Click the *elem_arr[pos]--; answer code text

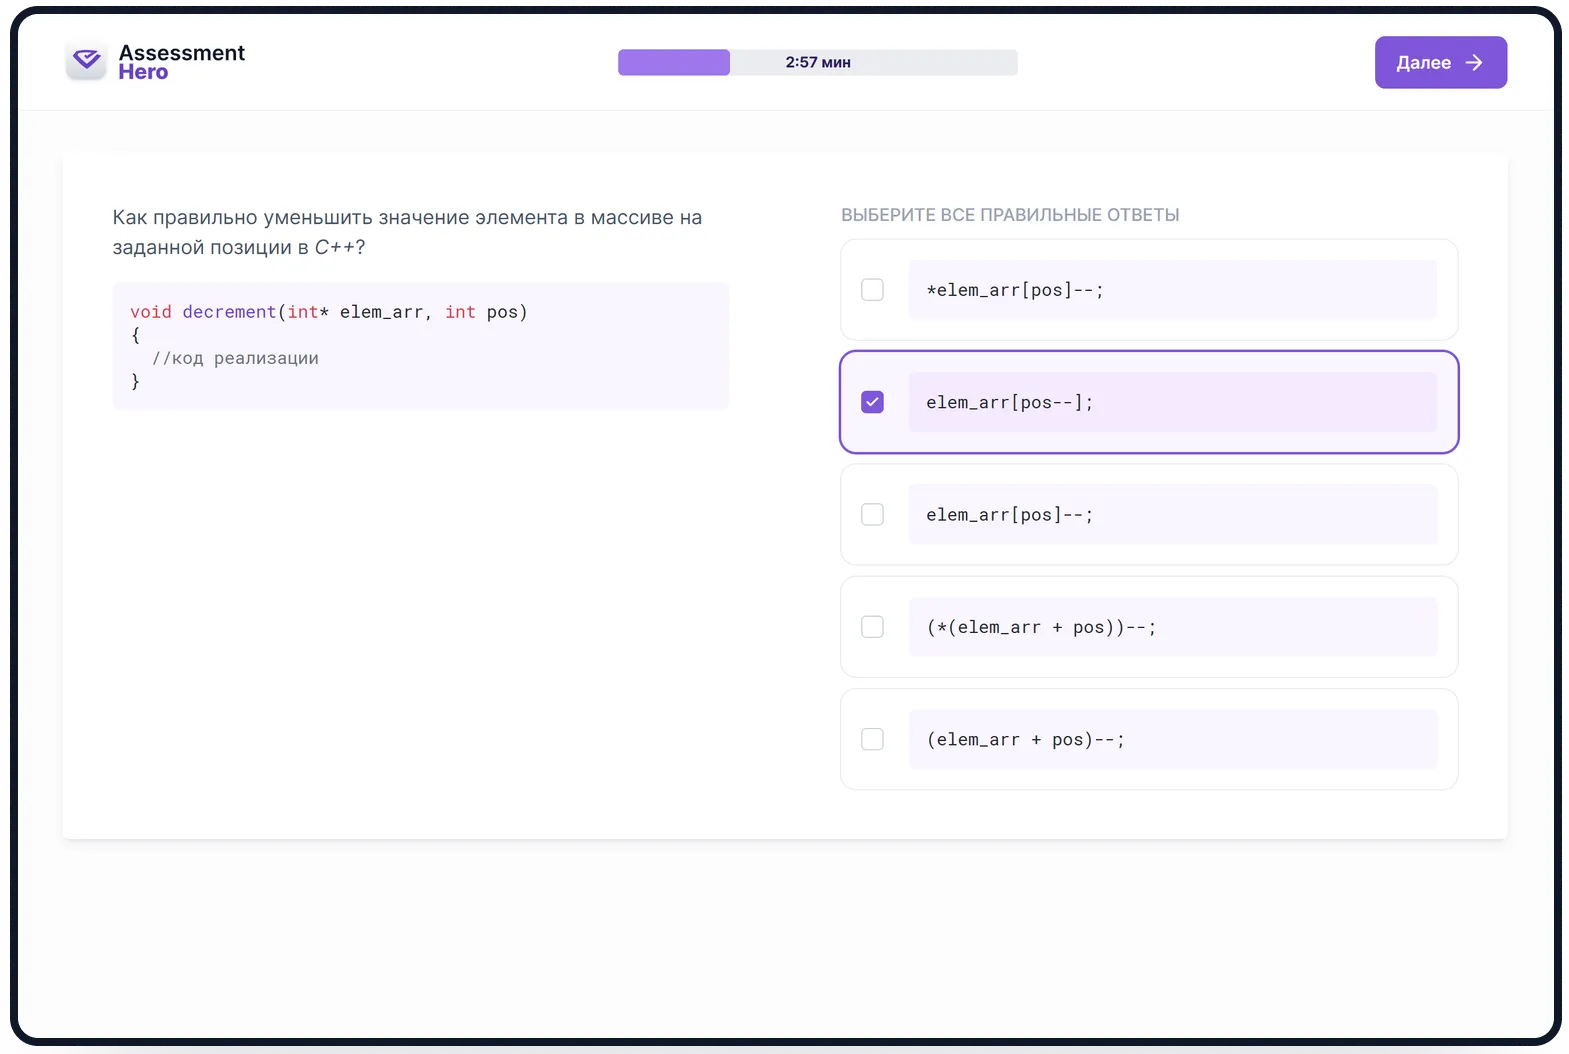click(1014, 290)
